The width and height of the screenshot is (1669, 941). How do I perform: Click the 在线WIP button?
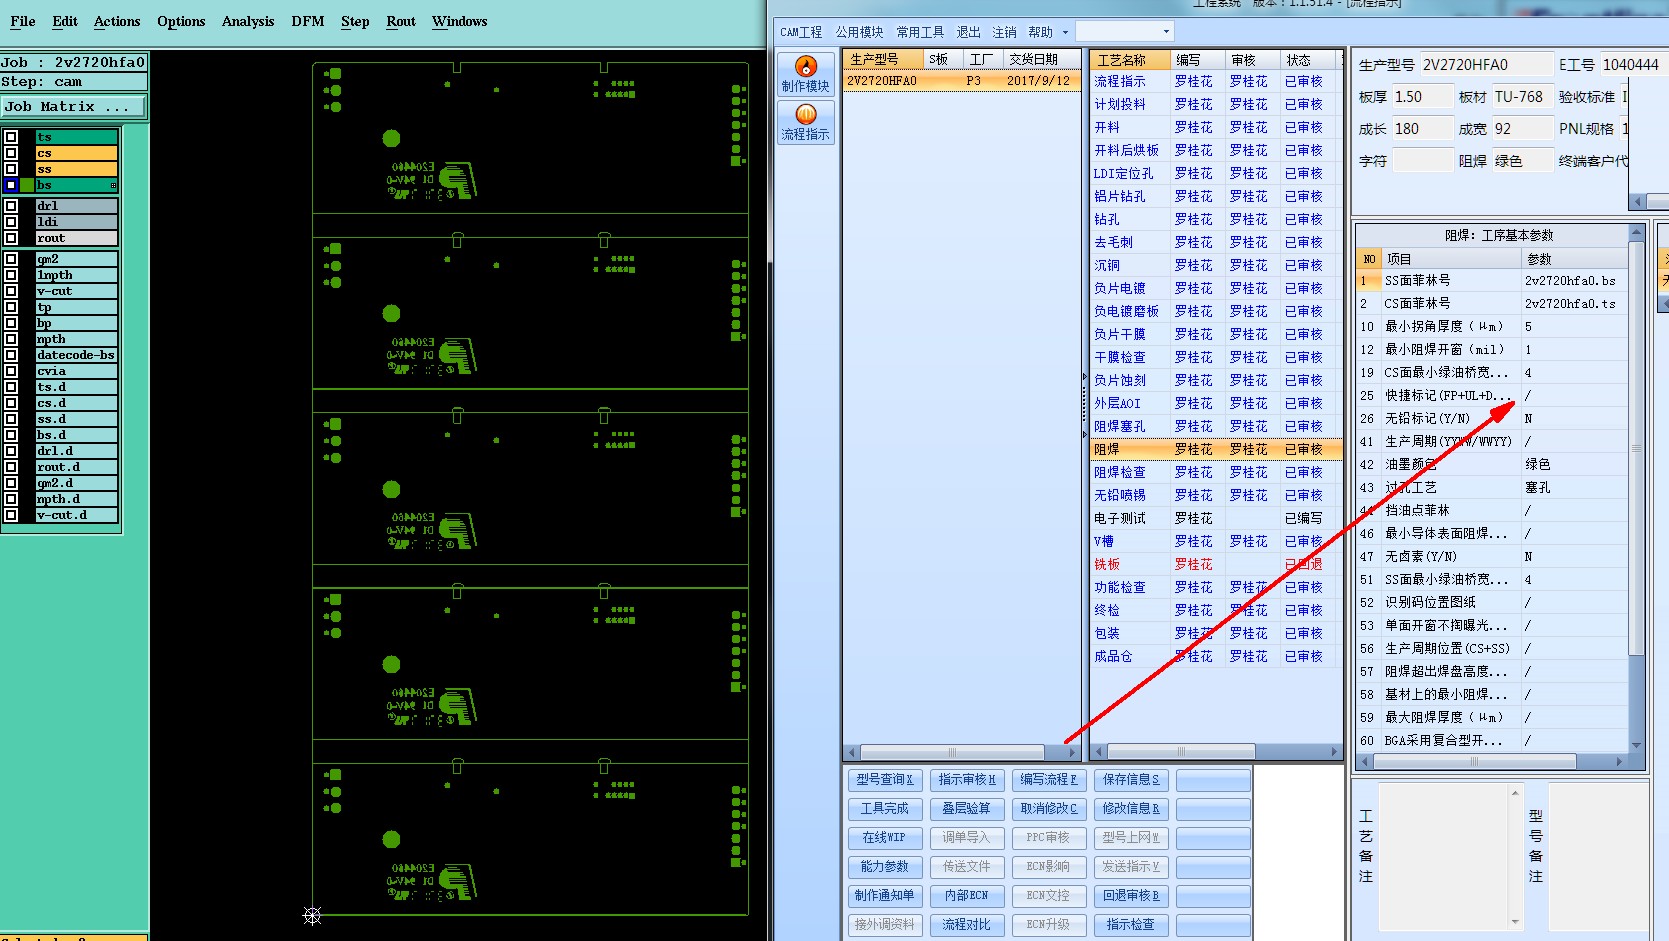(x=884, y=838)
